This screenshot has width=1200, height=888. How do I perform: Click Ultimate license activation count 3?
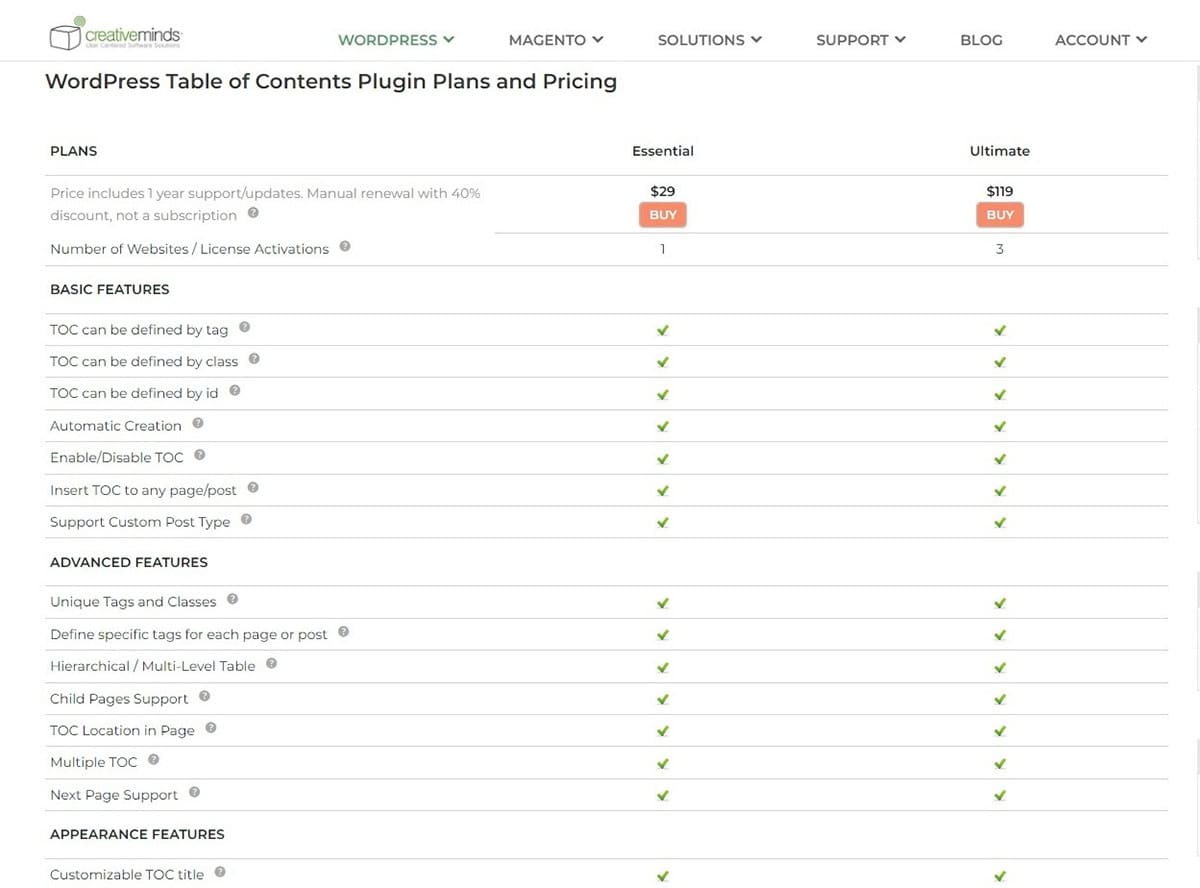point(1000,249)
